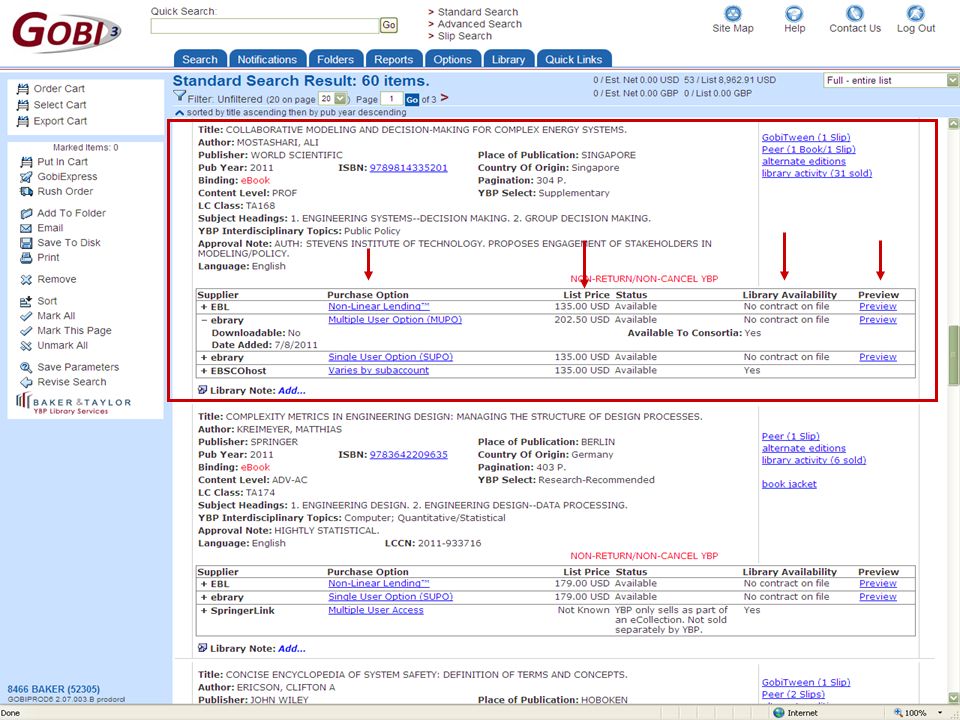Screen dimensions: 960x720
Task: Open Non-Linear Lending option at 135.00 USD
Action: pyautogui.click(x=378, y=307)
